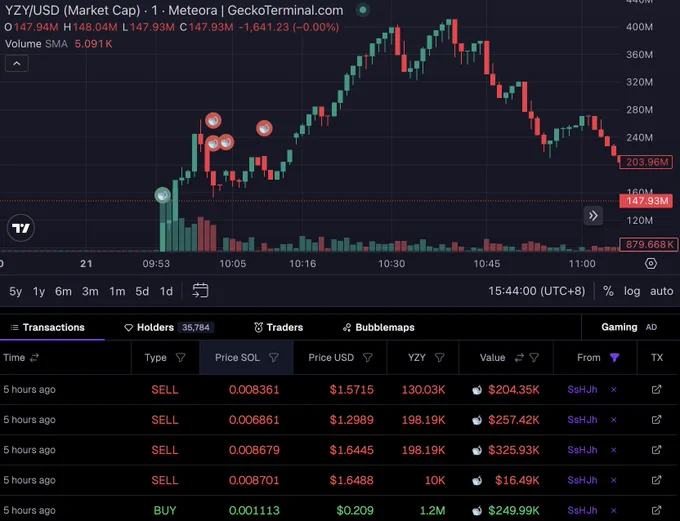Click the 1.2M YZY amount cell
The width and height of the screenshot is (680, 521).
[432, 510]
